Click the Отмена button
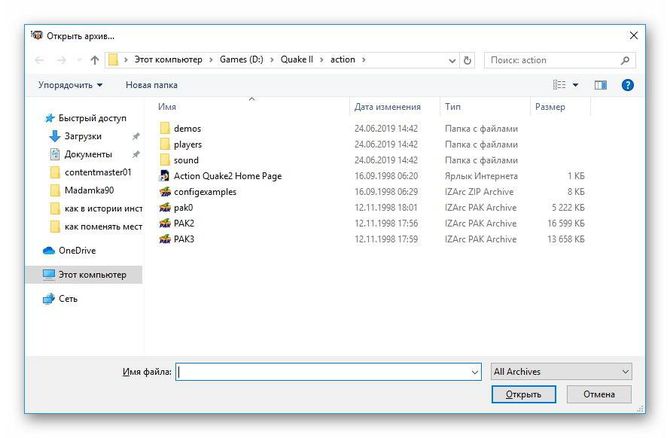670x438 pixels. [x=599, y=394]
